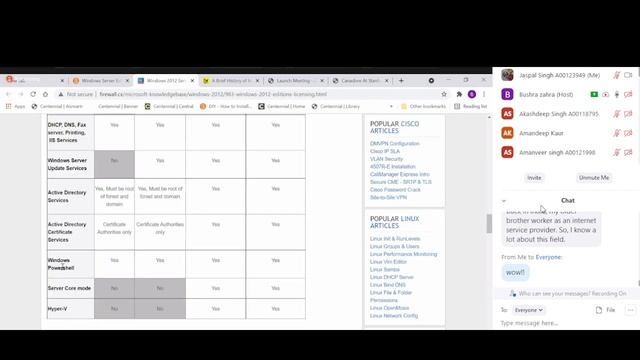
Task: Open the DMVPN Configuration article link
Action: (x=395, y=144)
